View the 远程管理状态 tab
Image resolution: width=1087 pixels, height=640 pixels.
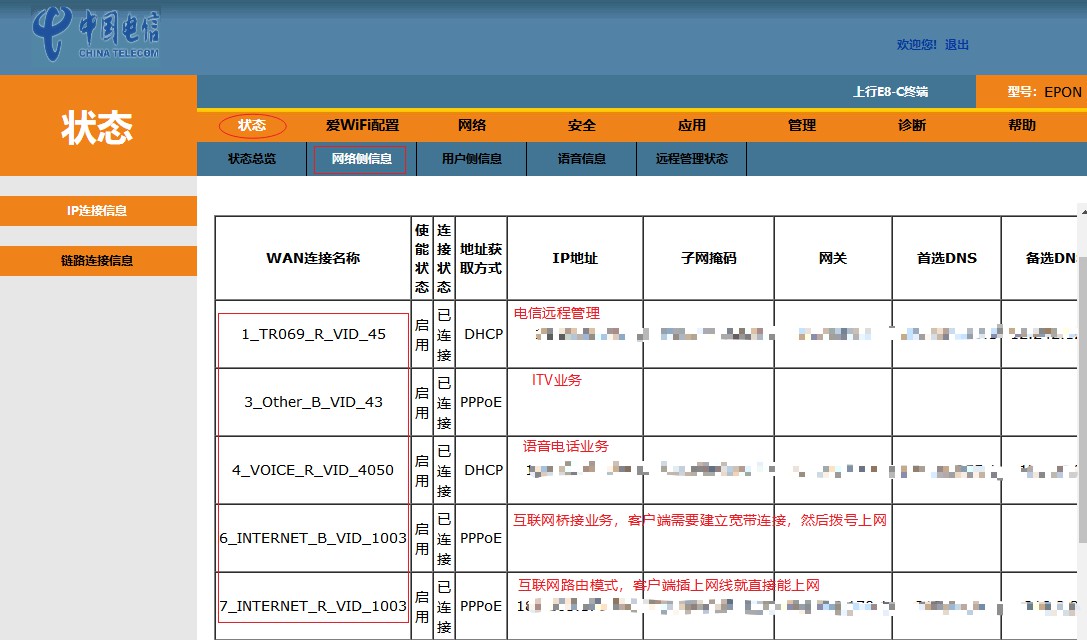[690, 158]
